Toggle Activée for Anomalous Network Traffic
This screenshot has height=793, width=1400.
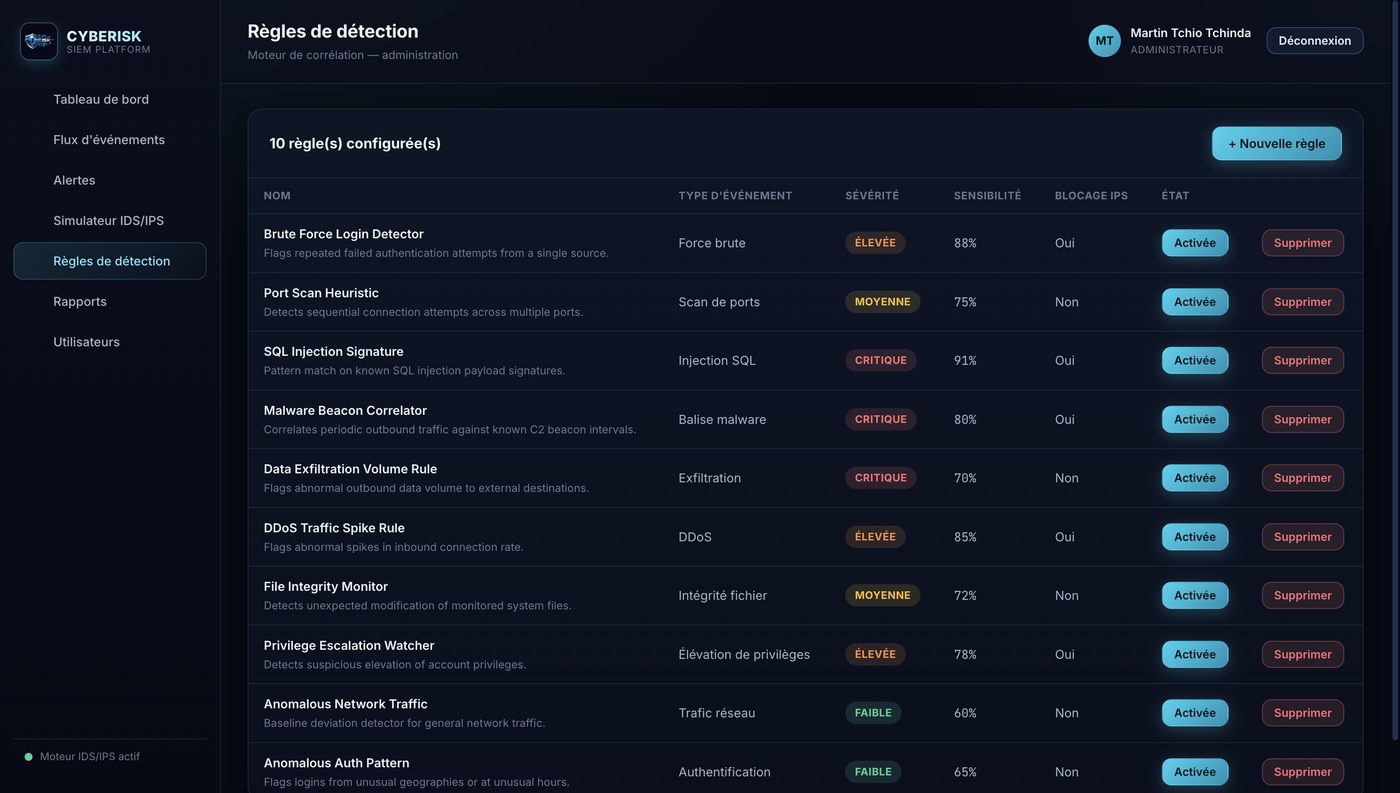1195,713
